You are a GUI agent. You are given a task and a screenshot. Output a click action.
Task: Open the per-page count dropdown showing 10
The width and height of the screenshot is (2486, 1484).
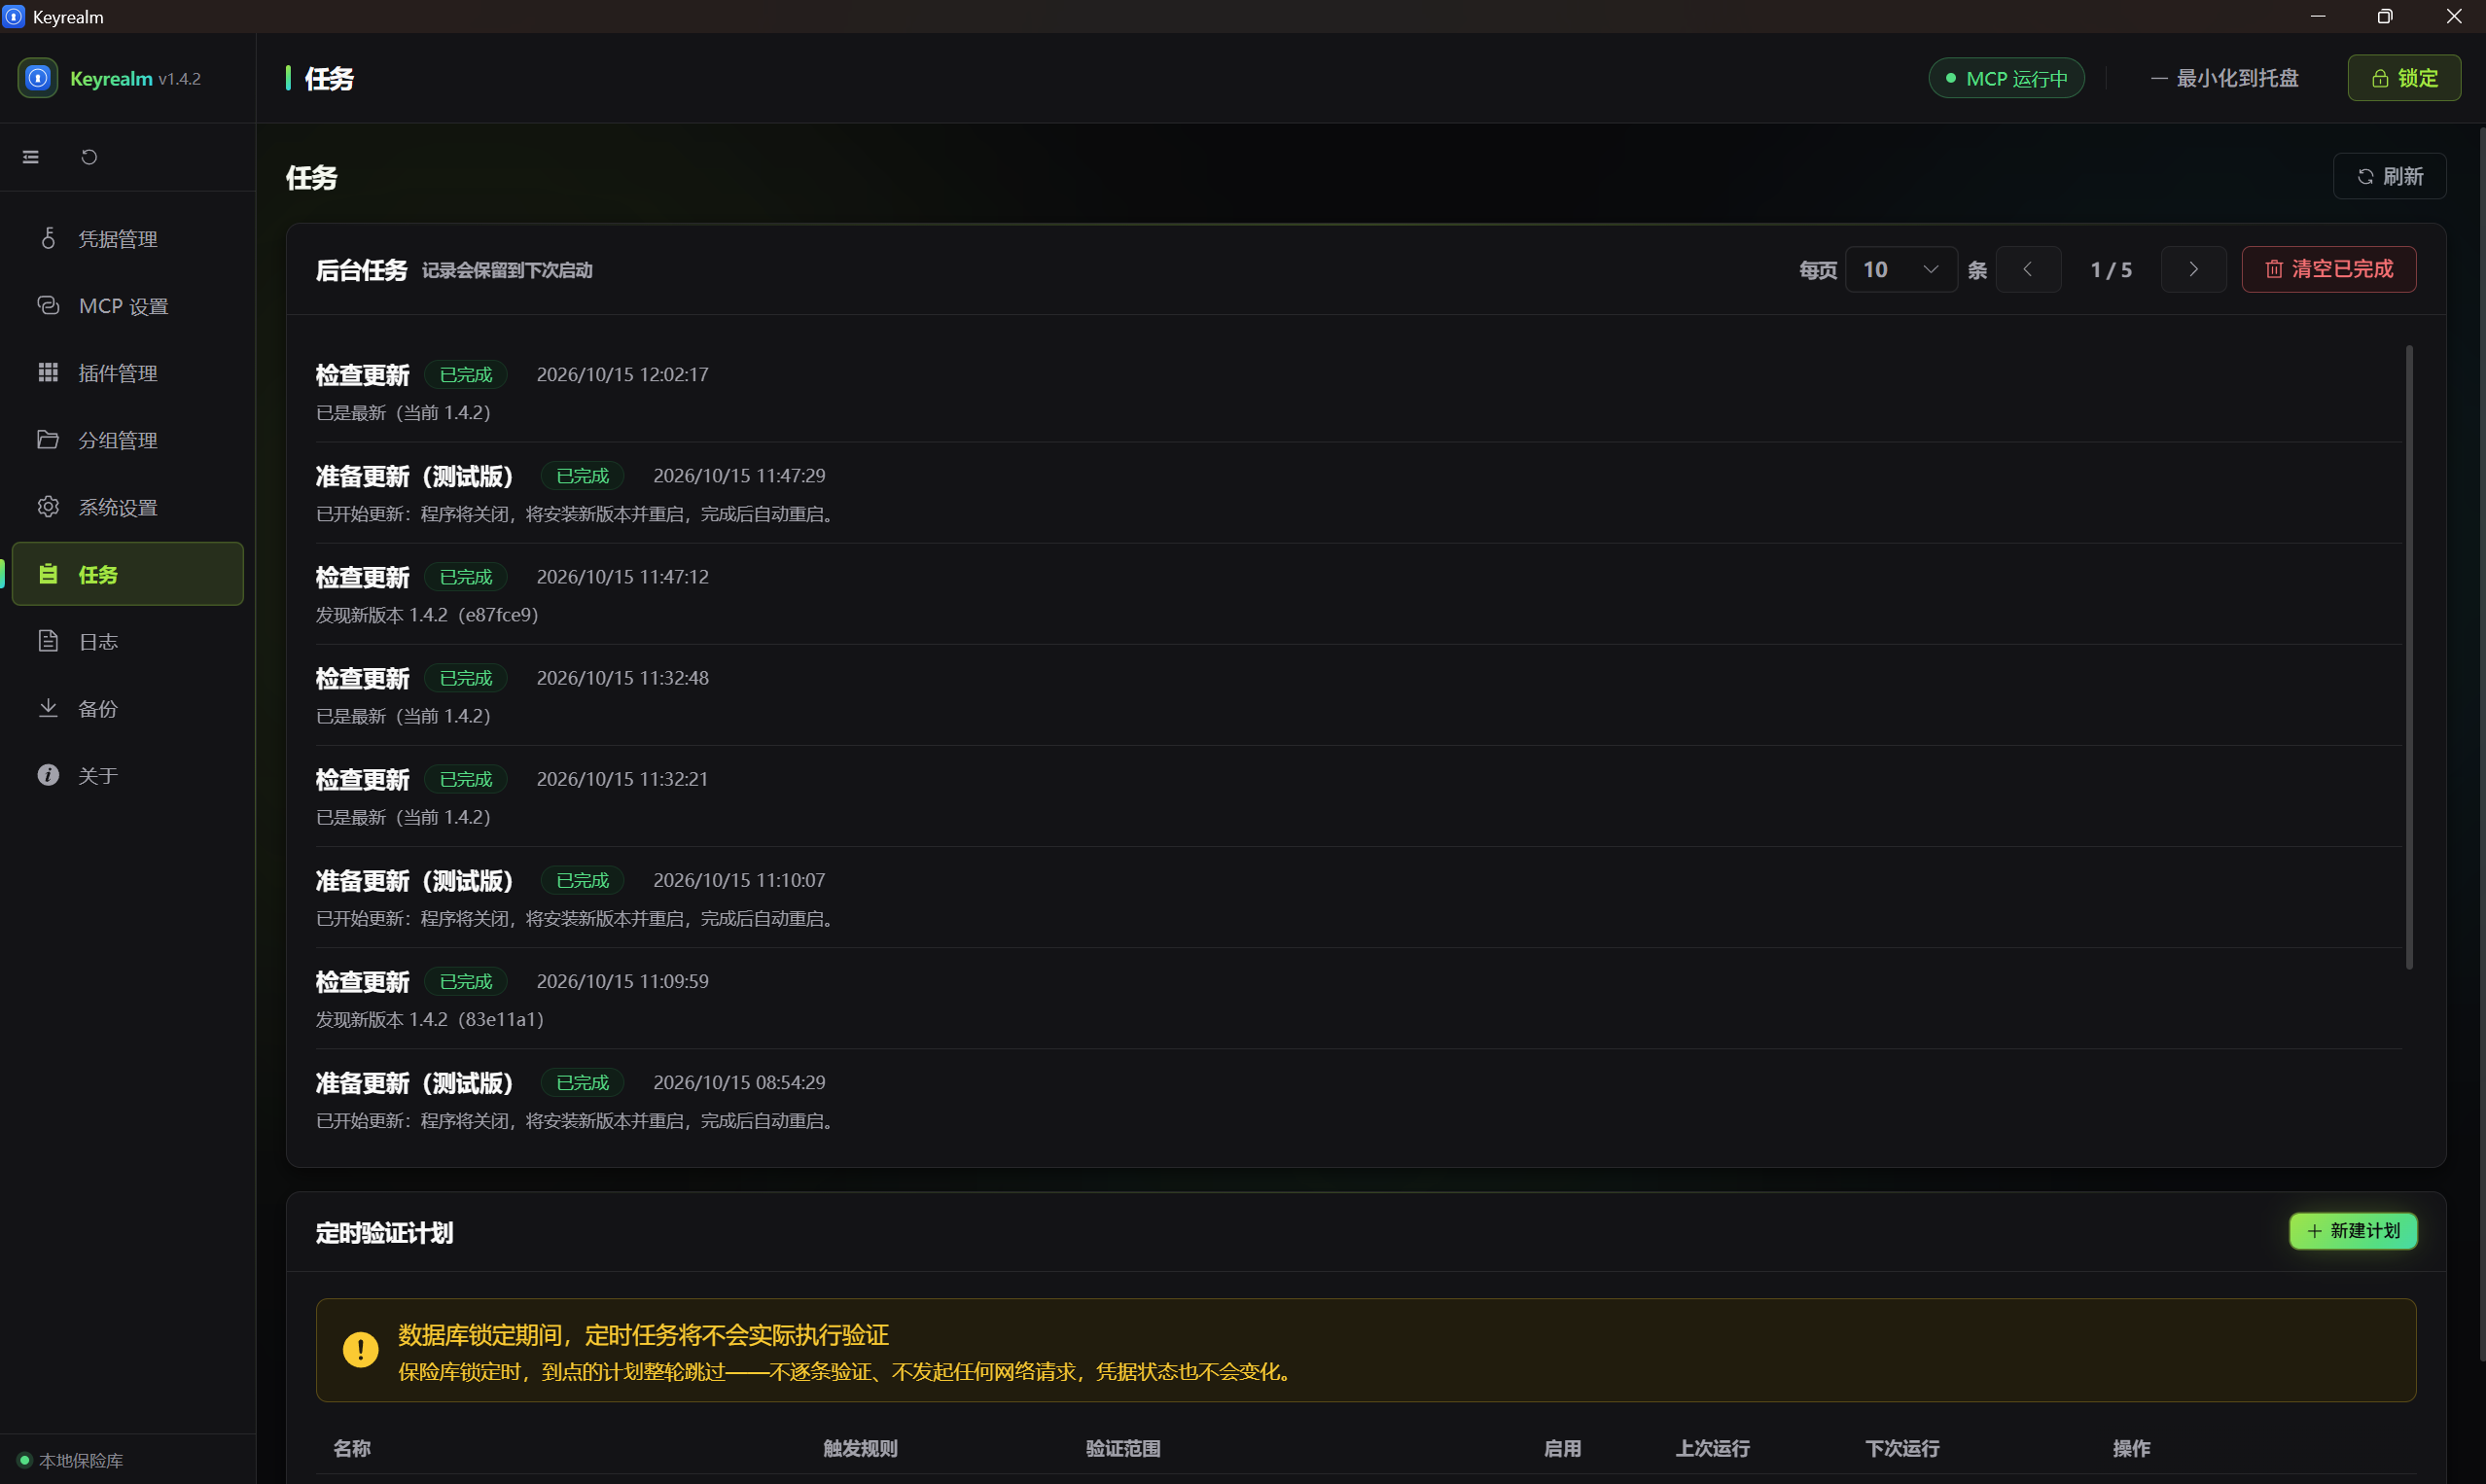(1901, 269)
